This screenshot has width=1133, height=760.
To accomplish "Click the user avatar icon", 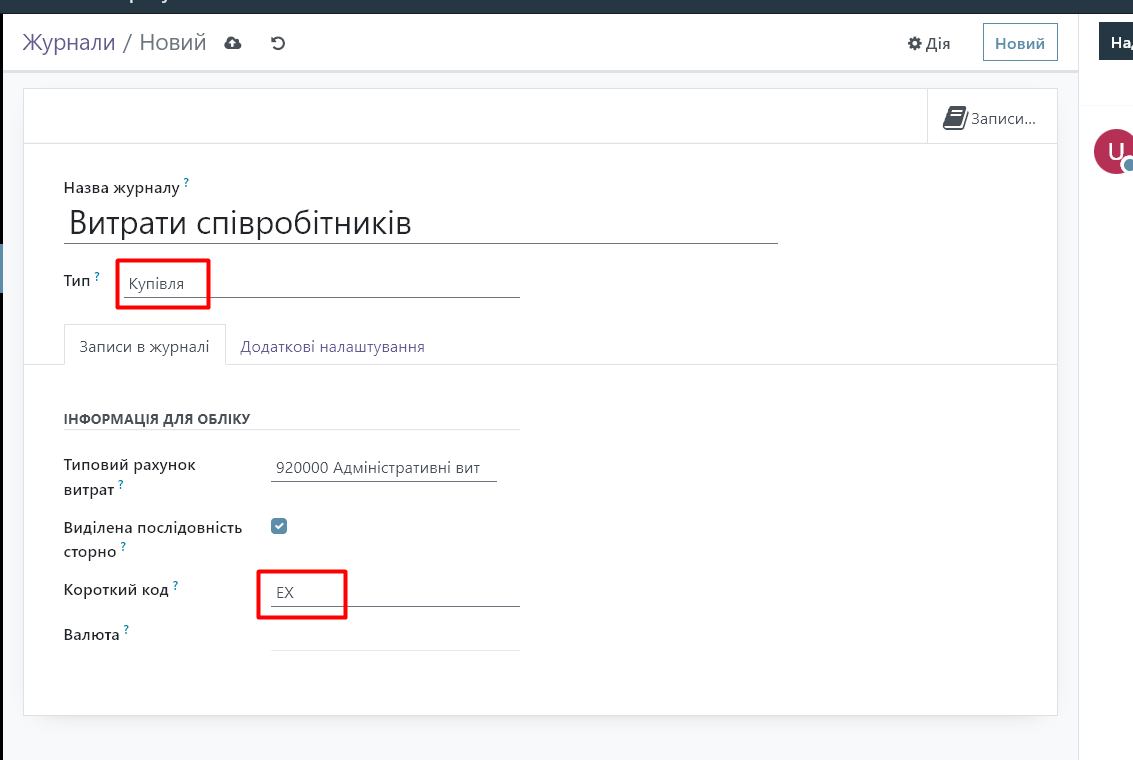I will (1114, 152).
